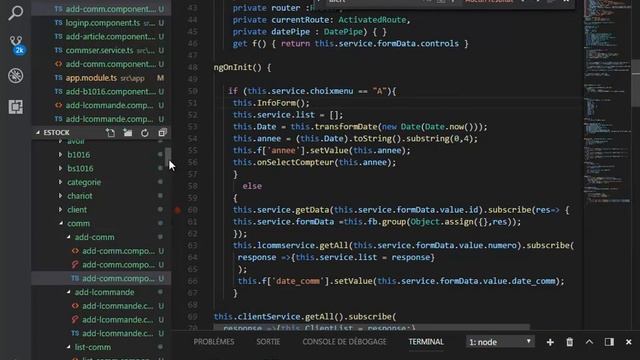
Task: Open add-b1016.component file in open editors
Action: pyautogui.click(x=101, y=91)
